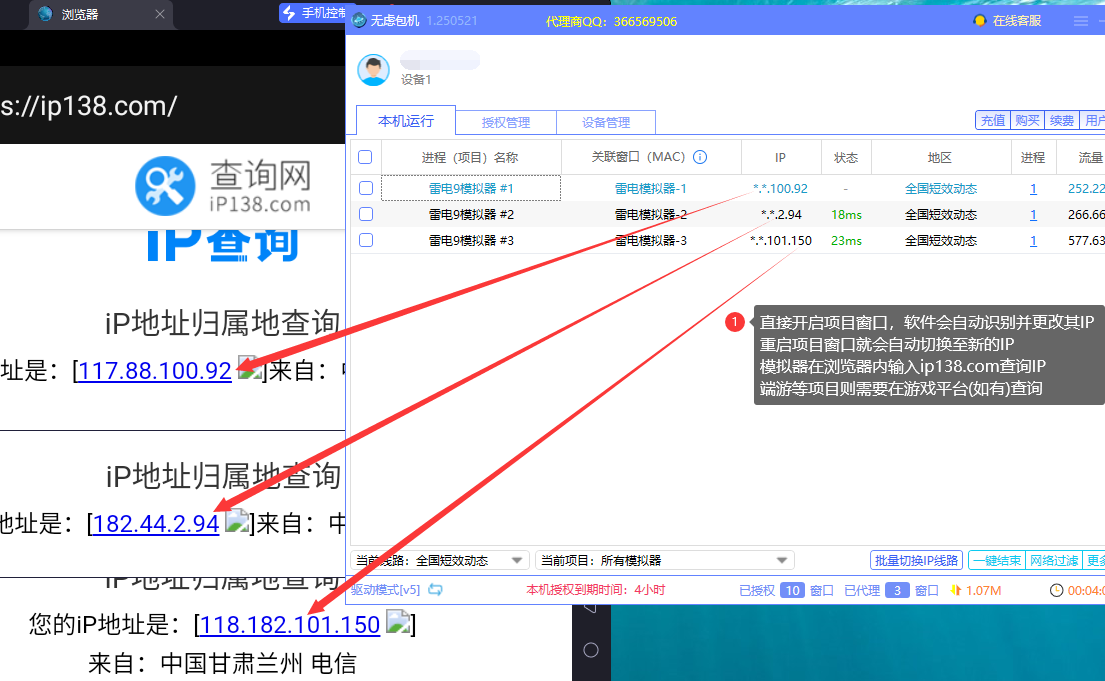Click the refresh icon next to 驱动模式[v5]
The width and height of the screenshot is (1105, 681).
(436, 590)
